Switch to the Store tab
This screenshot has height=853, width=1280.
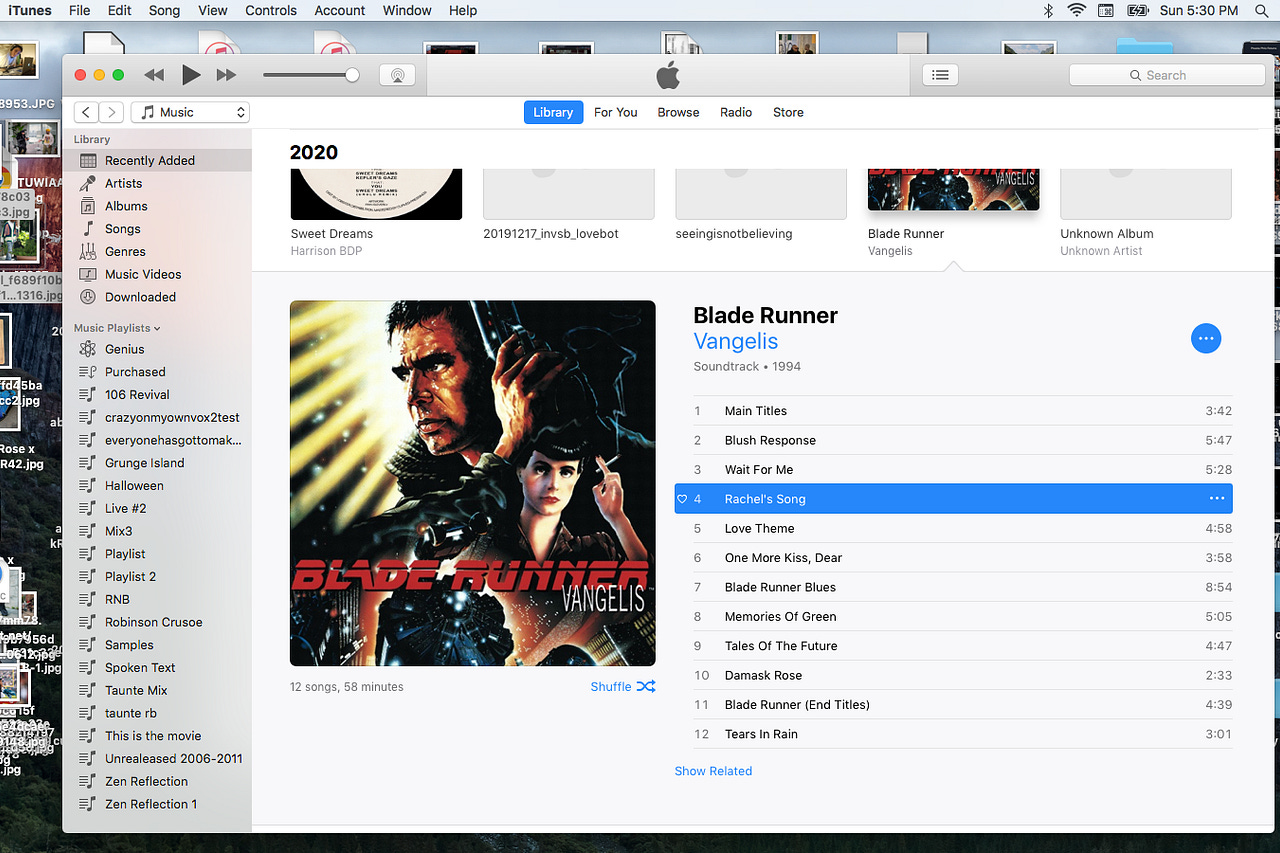[x=788, y=112]
